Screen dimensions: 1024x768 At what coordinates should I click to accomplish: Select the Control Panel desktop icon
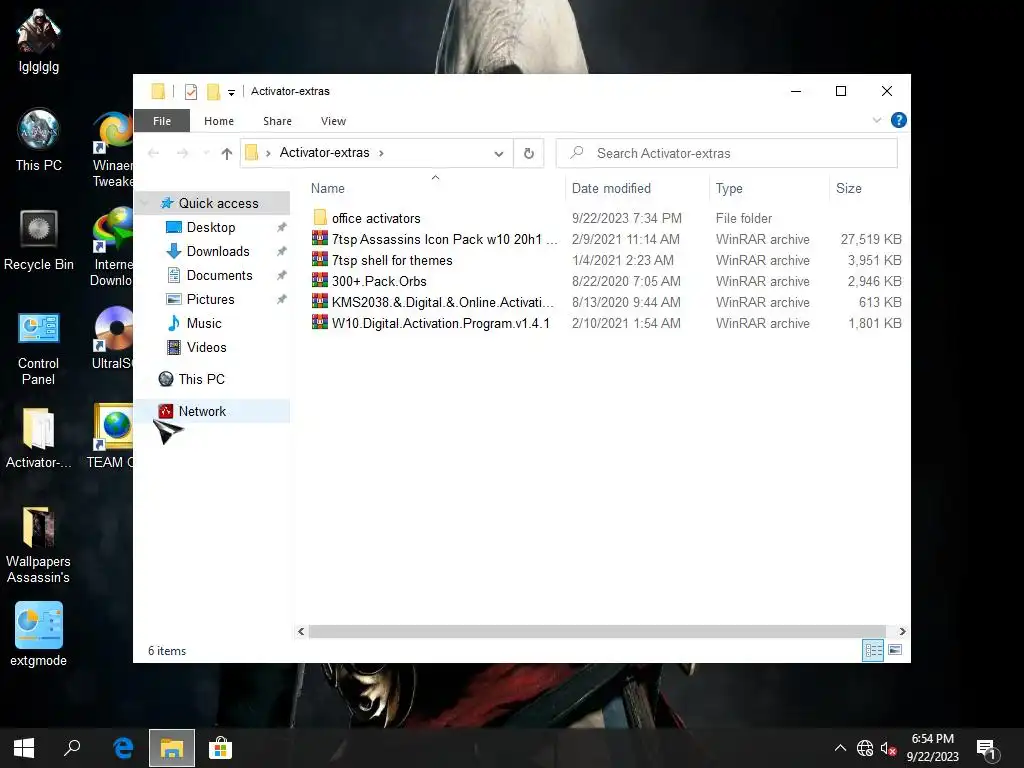coord(39,348)
